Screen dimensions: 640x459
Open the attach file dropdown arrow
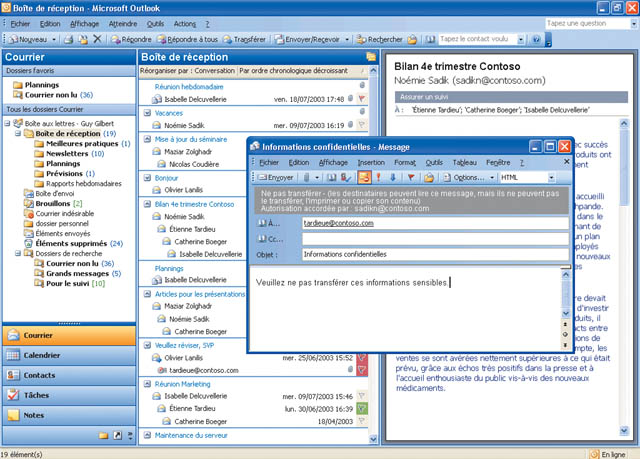(x=317, y=177)
